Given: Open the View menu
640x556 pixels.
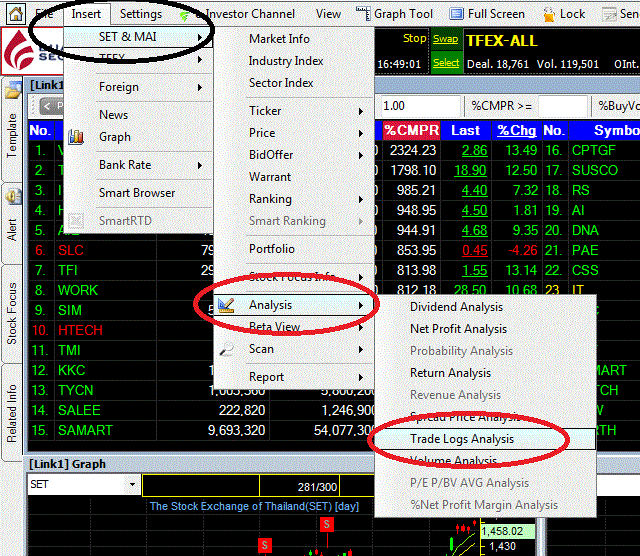Looking at the screenshot, I should pyautogui.click(x=328, y=14).
